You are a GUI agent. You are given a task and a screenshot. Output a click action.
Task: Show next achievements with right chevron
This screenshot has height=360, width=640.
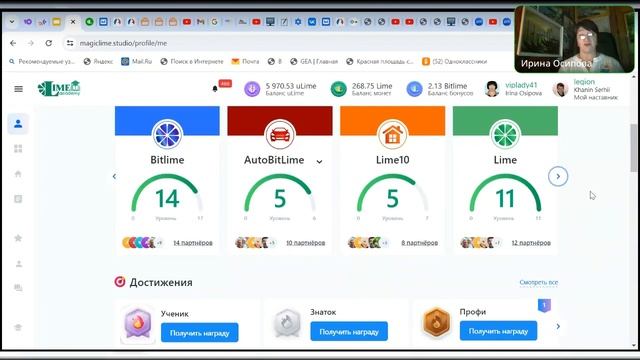[558, 326]
